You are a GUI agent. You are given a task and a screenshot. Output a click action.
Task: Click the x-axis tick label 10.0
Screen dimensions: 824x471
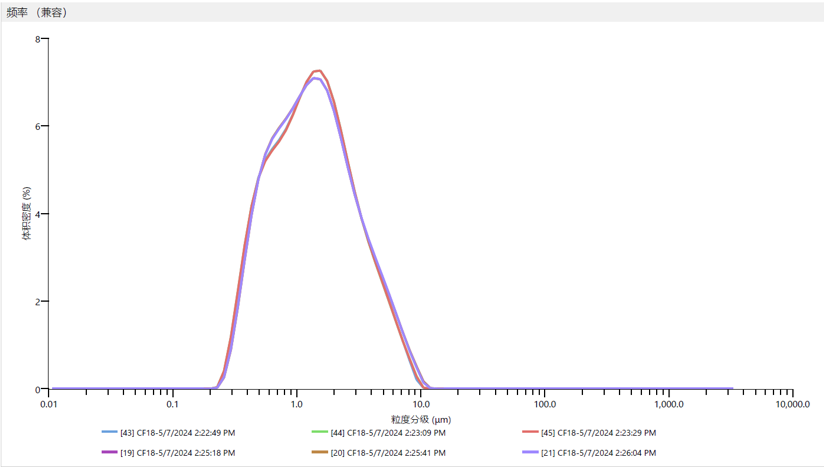point(421,404)
